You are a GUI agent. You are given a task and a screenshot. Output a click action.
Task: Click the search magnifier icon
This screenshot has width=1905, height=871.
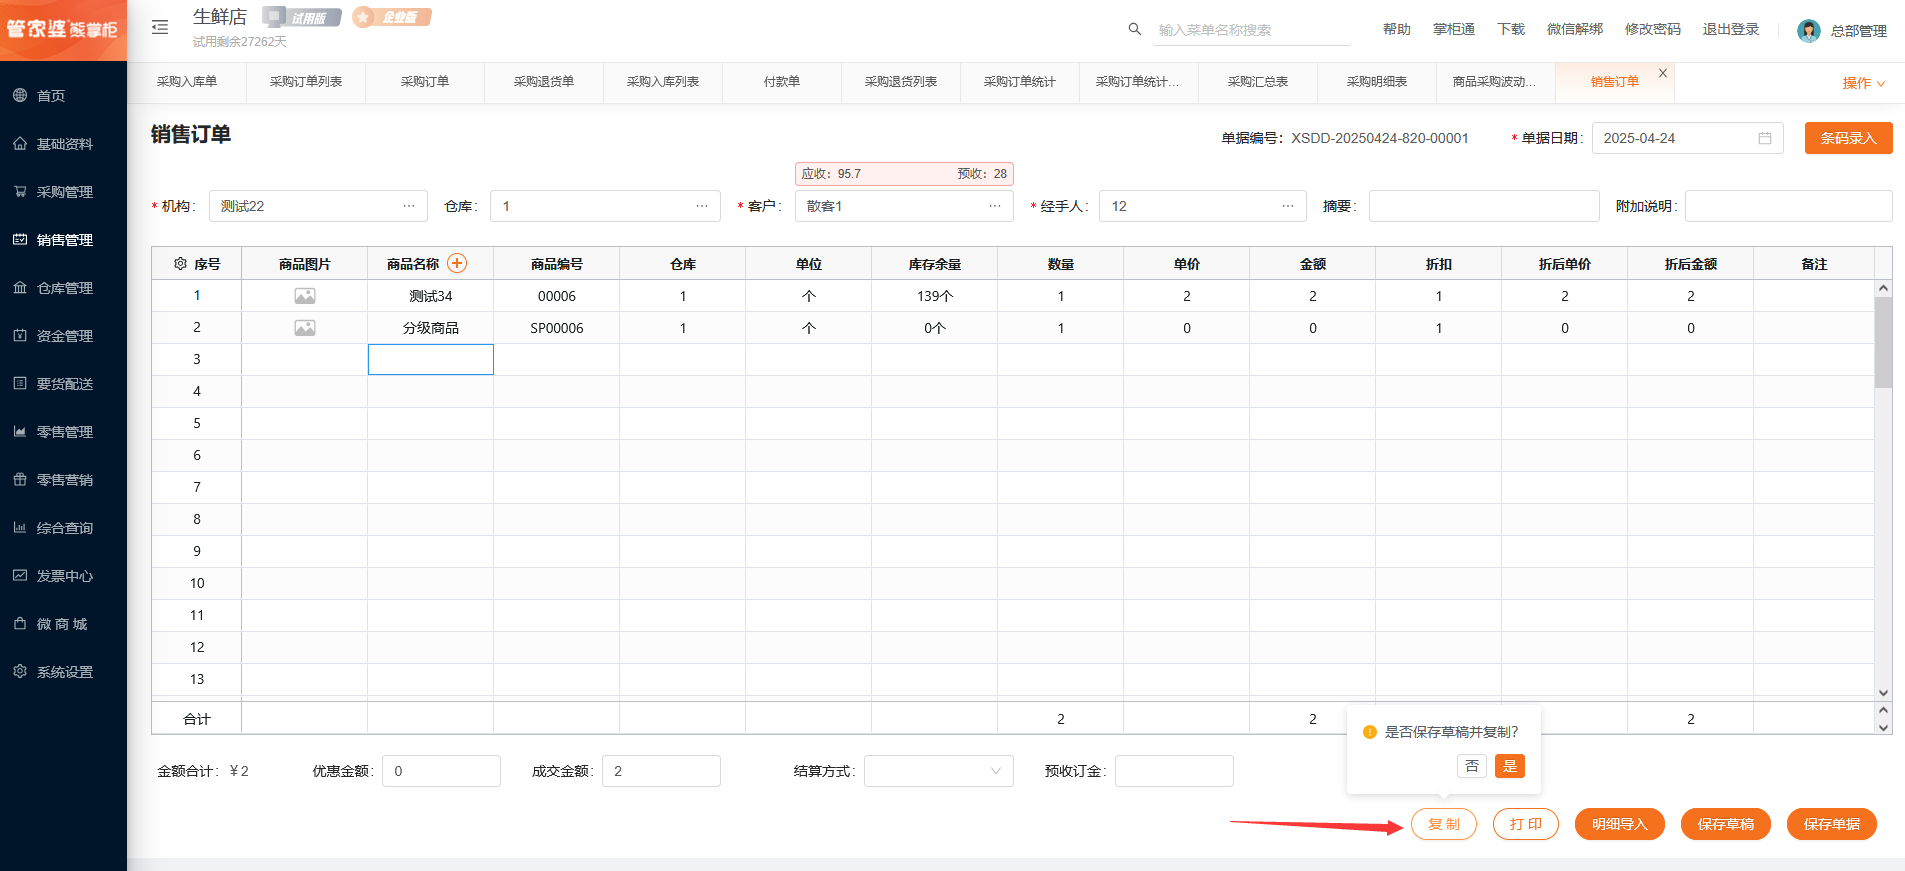point(1134,29)
